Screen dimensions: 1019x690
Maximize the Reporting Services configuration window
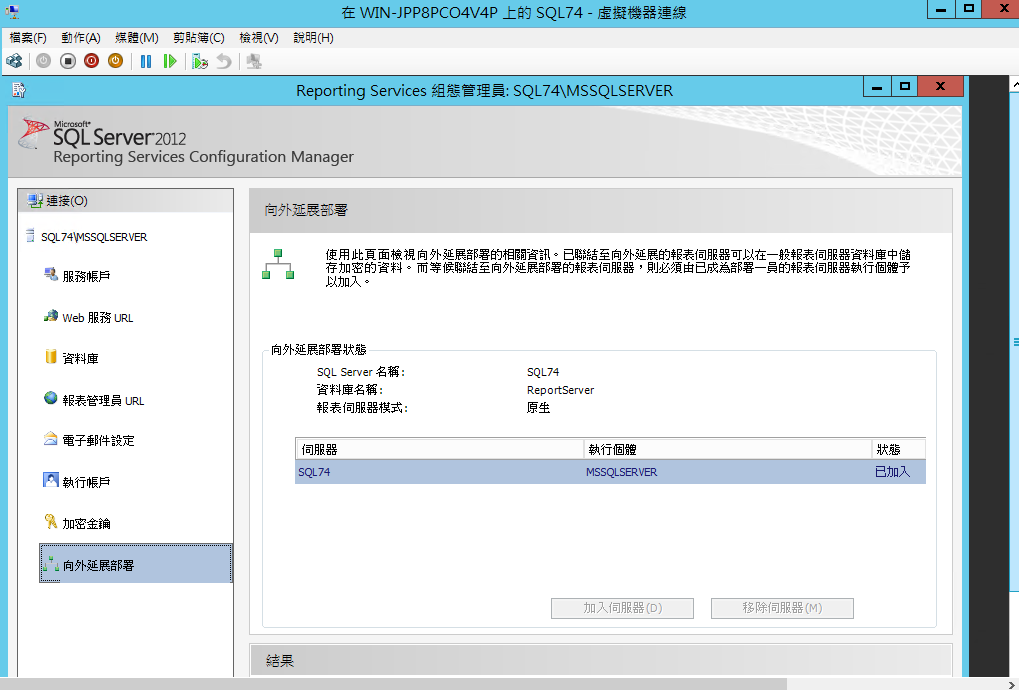click(905, 86)
